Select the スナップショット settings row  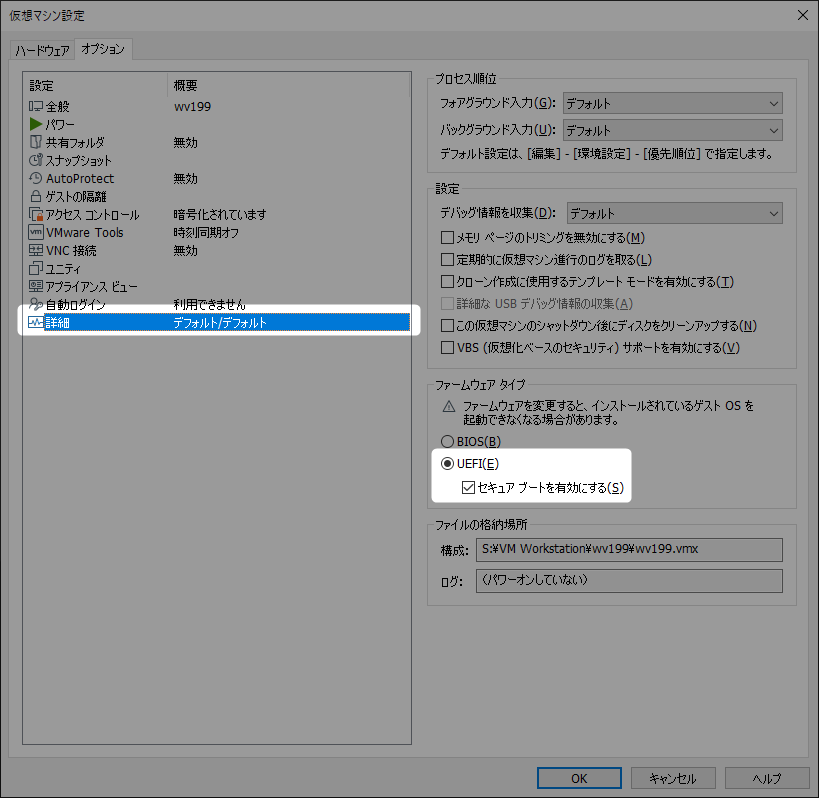click(x=216, y=160)
